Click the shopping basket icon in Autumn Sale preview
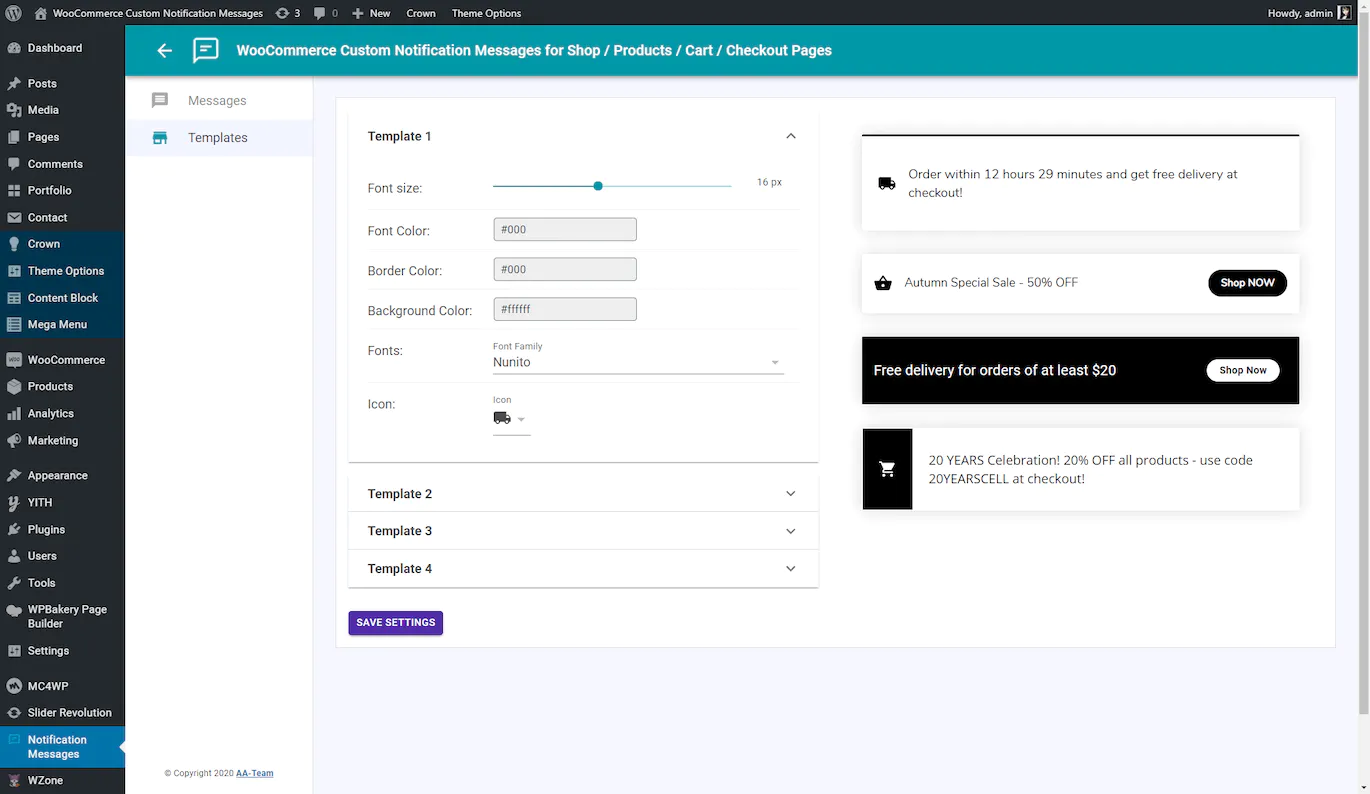1370x794 pixels. click(x=883, y=283)
